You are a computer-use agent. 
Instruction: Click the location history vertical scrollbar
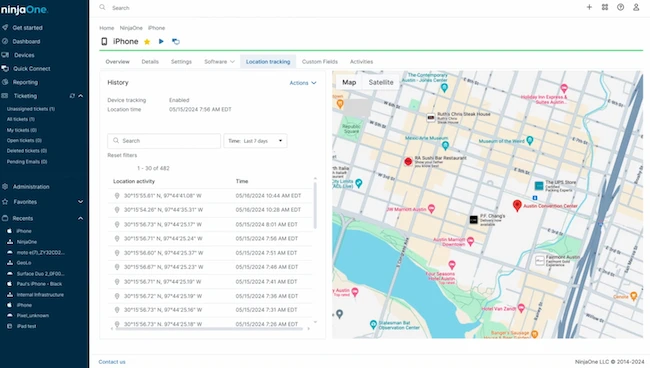click(315, 206)
